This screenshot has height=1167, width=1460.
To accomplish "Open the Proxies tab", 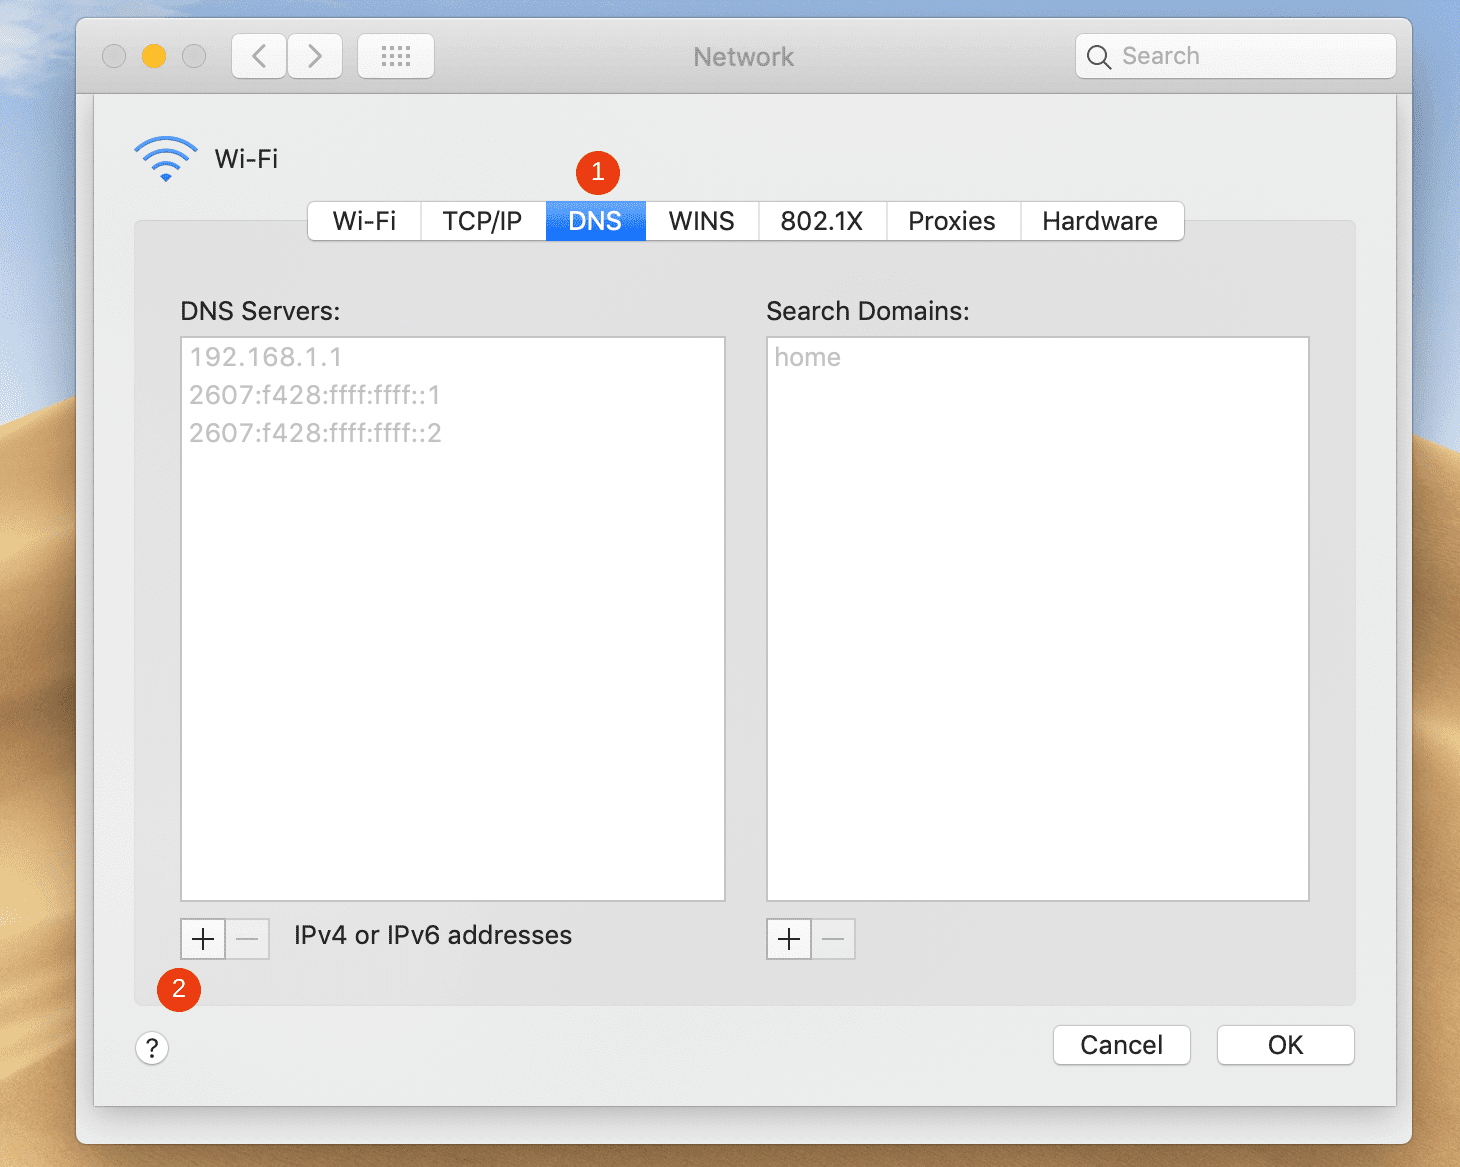I will click(x=951, y=221).
